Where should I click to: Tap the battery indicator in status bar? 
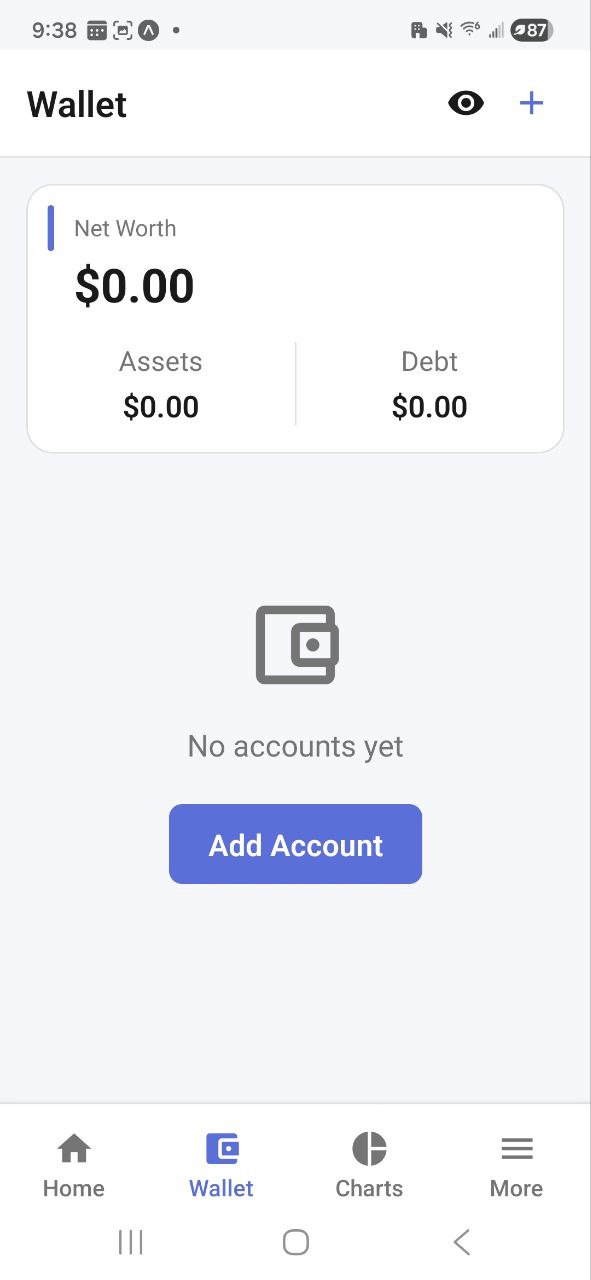coord(529,29)
